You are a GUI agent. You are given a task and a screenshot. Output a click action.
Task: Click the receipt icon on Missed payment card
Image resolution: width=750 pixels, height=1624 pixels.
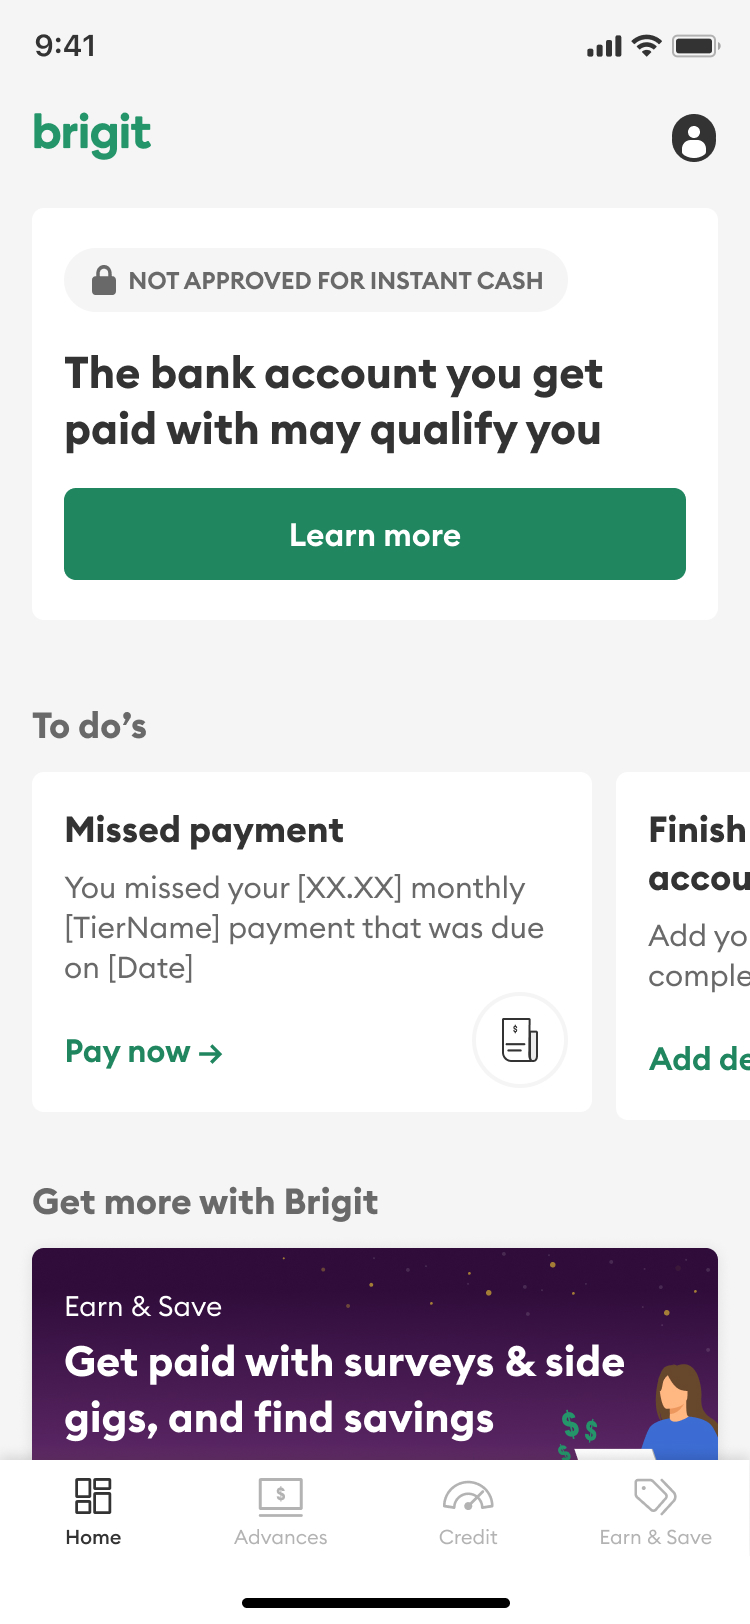519,1040
